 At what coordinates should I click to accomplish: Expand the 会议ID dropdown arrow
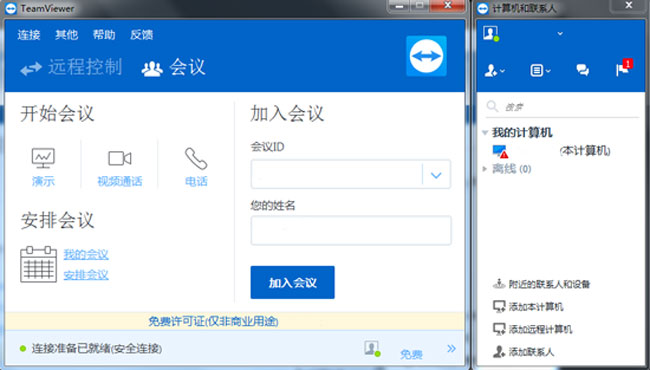click(x=436, y=175)
